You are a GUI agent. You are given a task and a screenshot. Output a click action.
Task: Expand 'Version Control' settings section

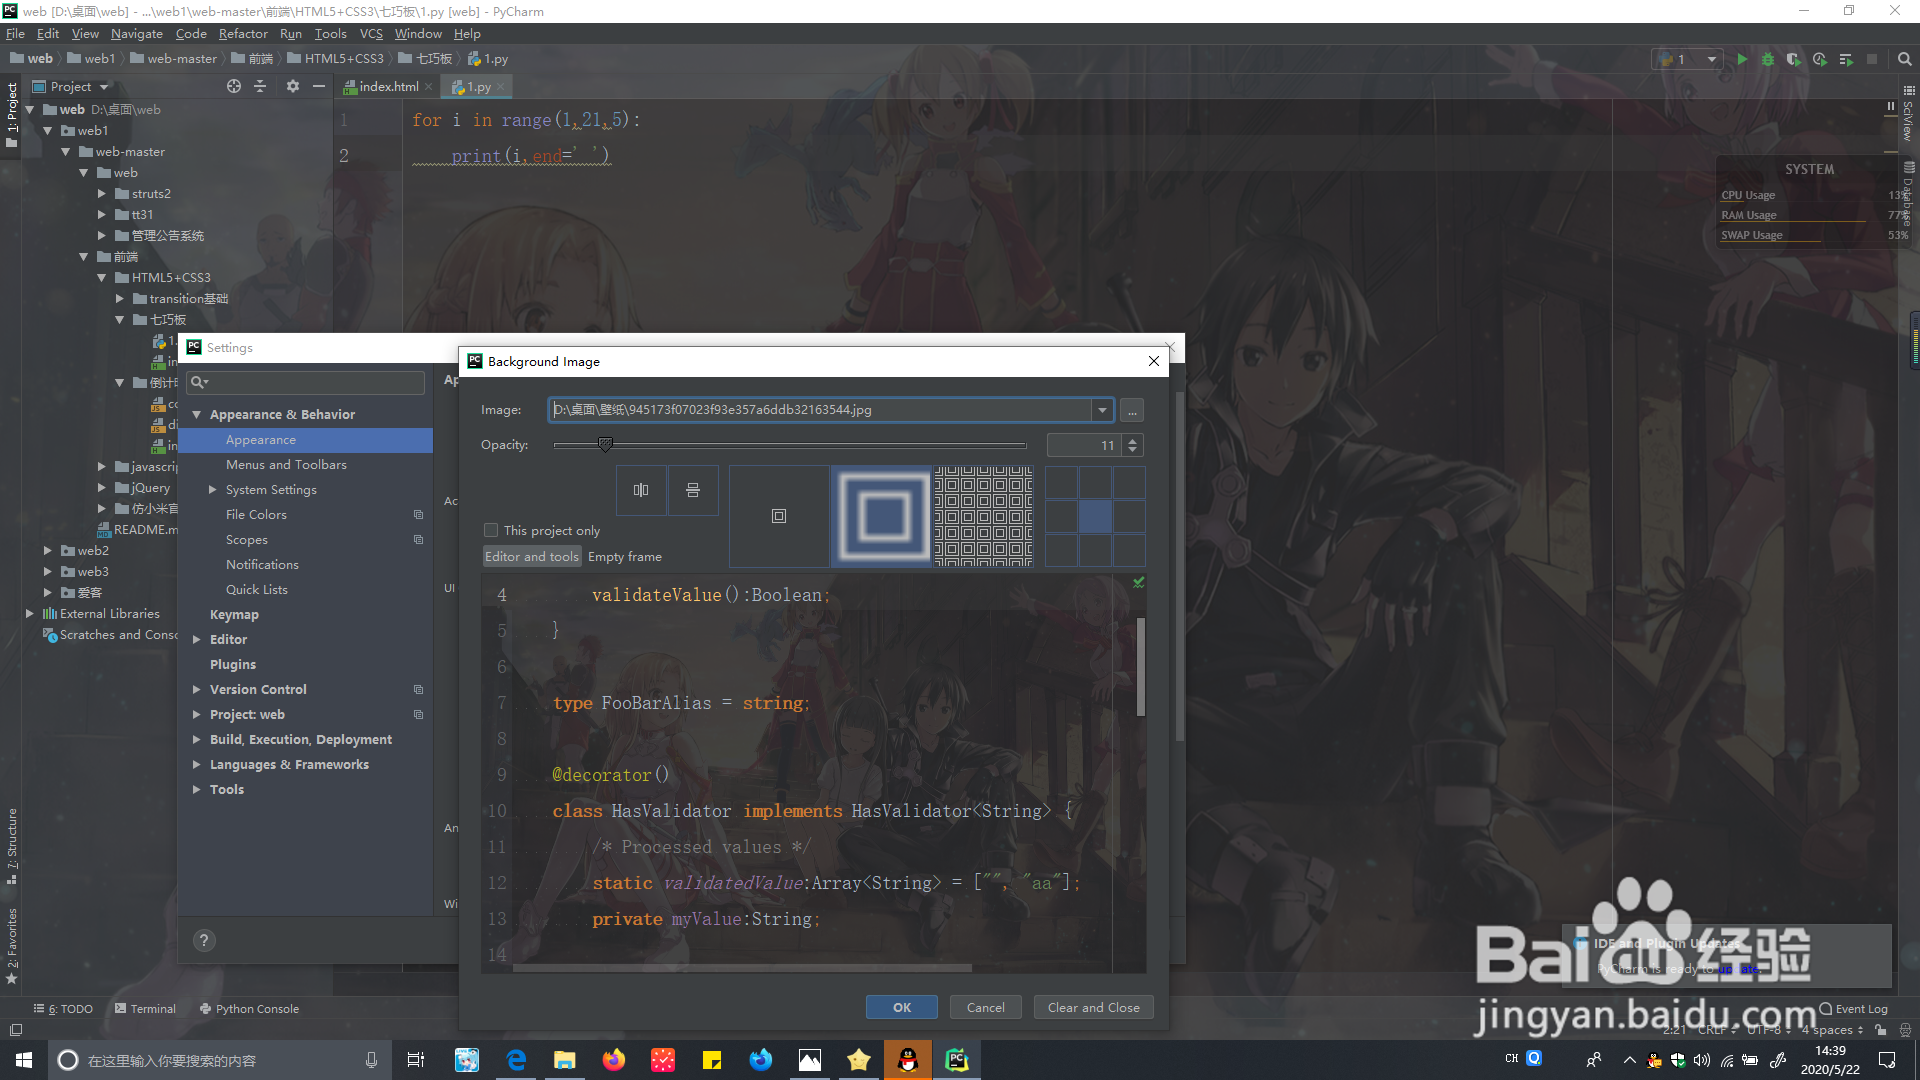point(197,690)
